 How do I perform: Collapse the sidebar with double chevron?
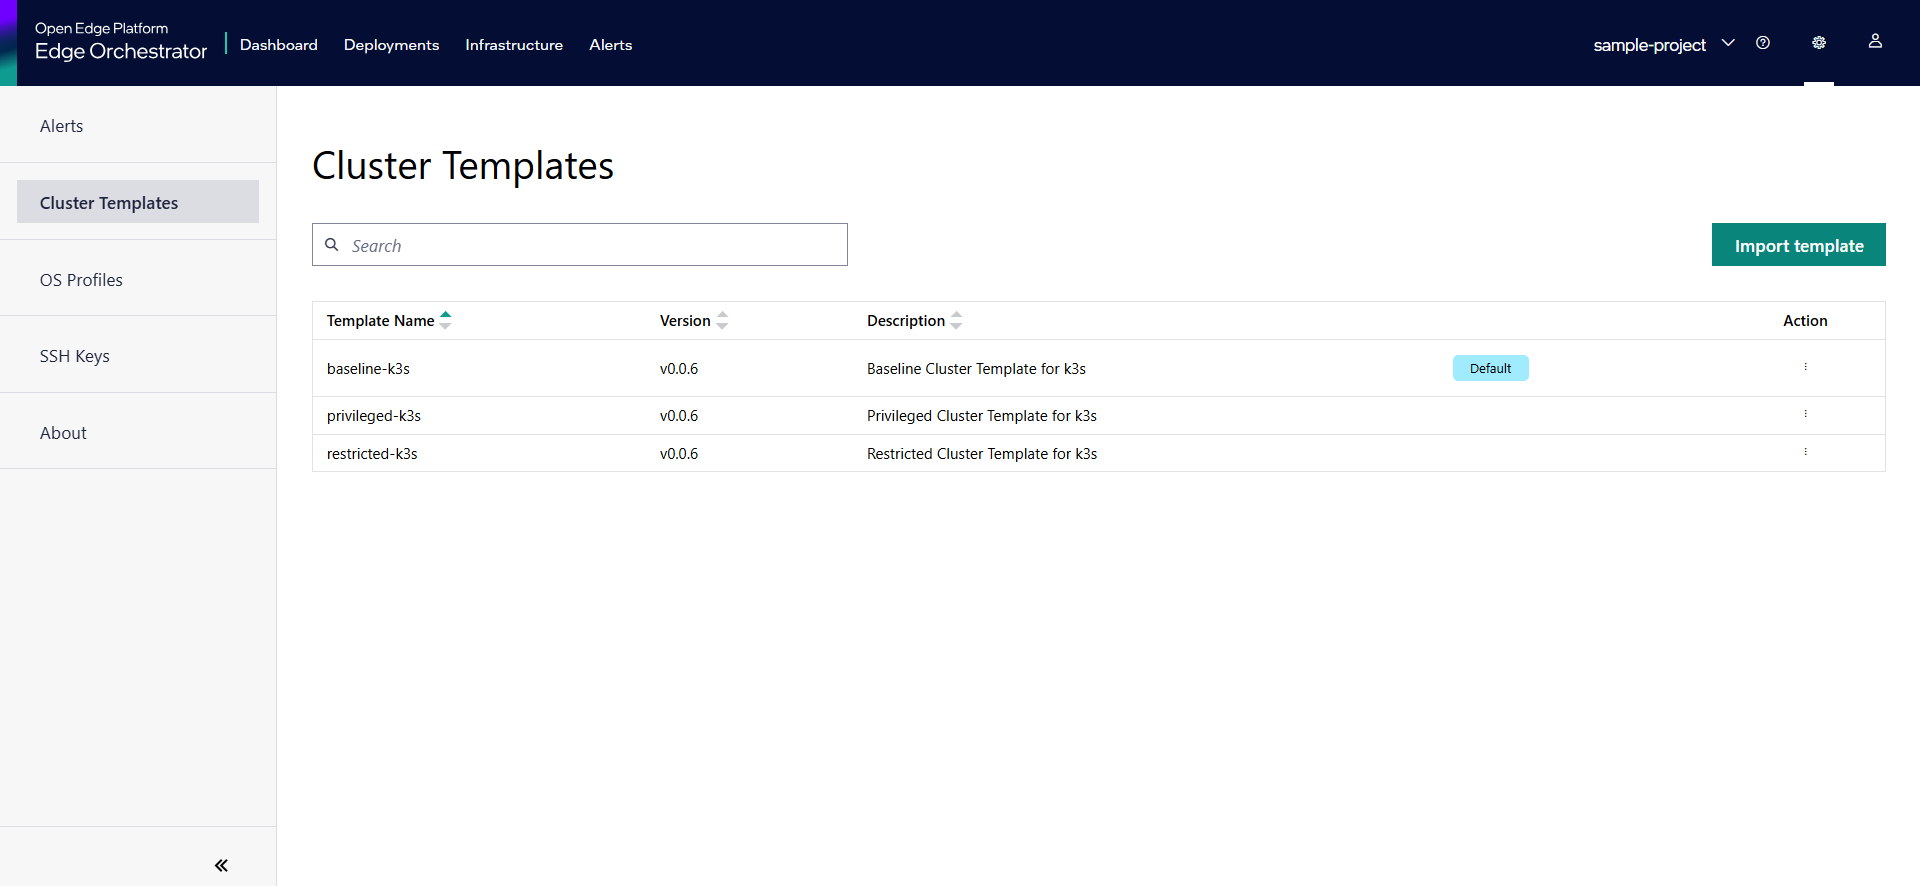(221, 865)
